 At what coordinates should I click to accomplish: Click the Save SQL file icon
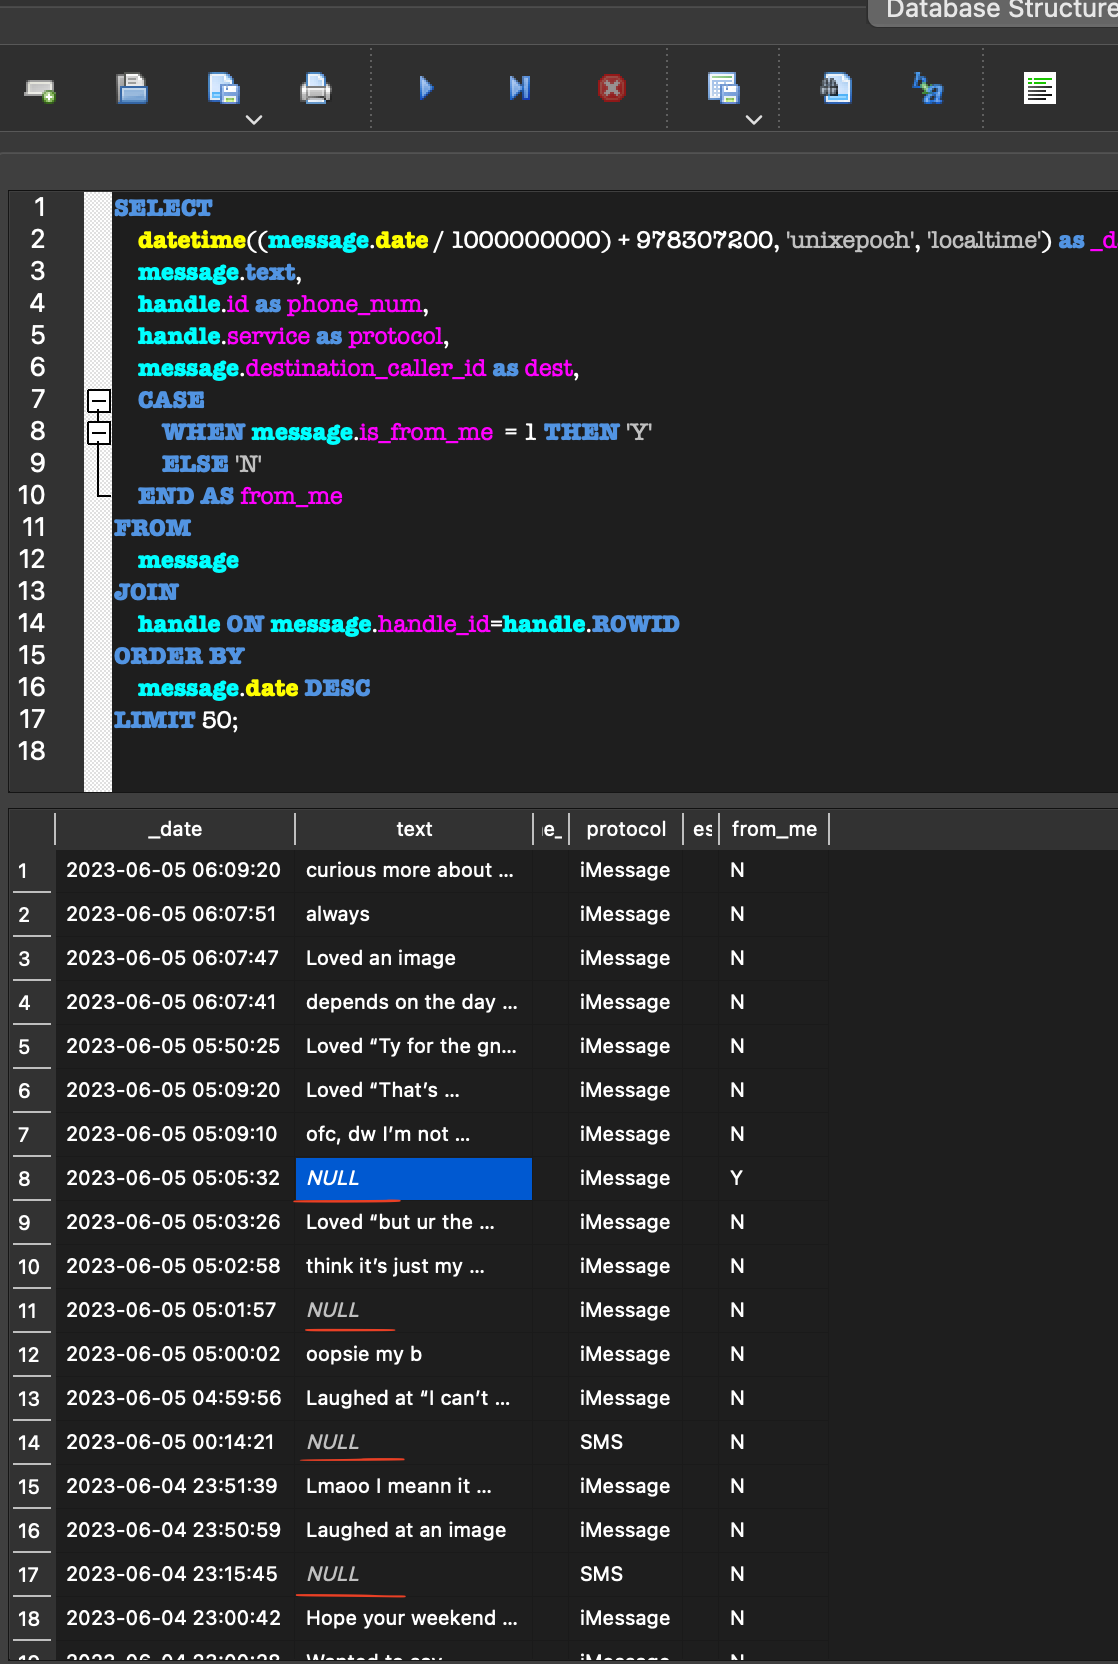223,89
